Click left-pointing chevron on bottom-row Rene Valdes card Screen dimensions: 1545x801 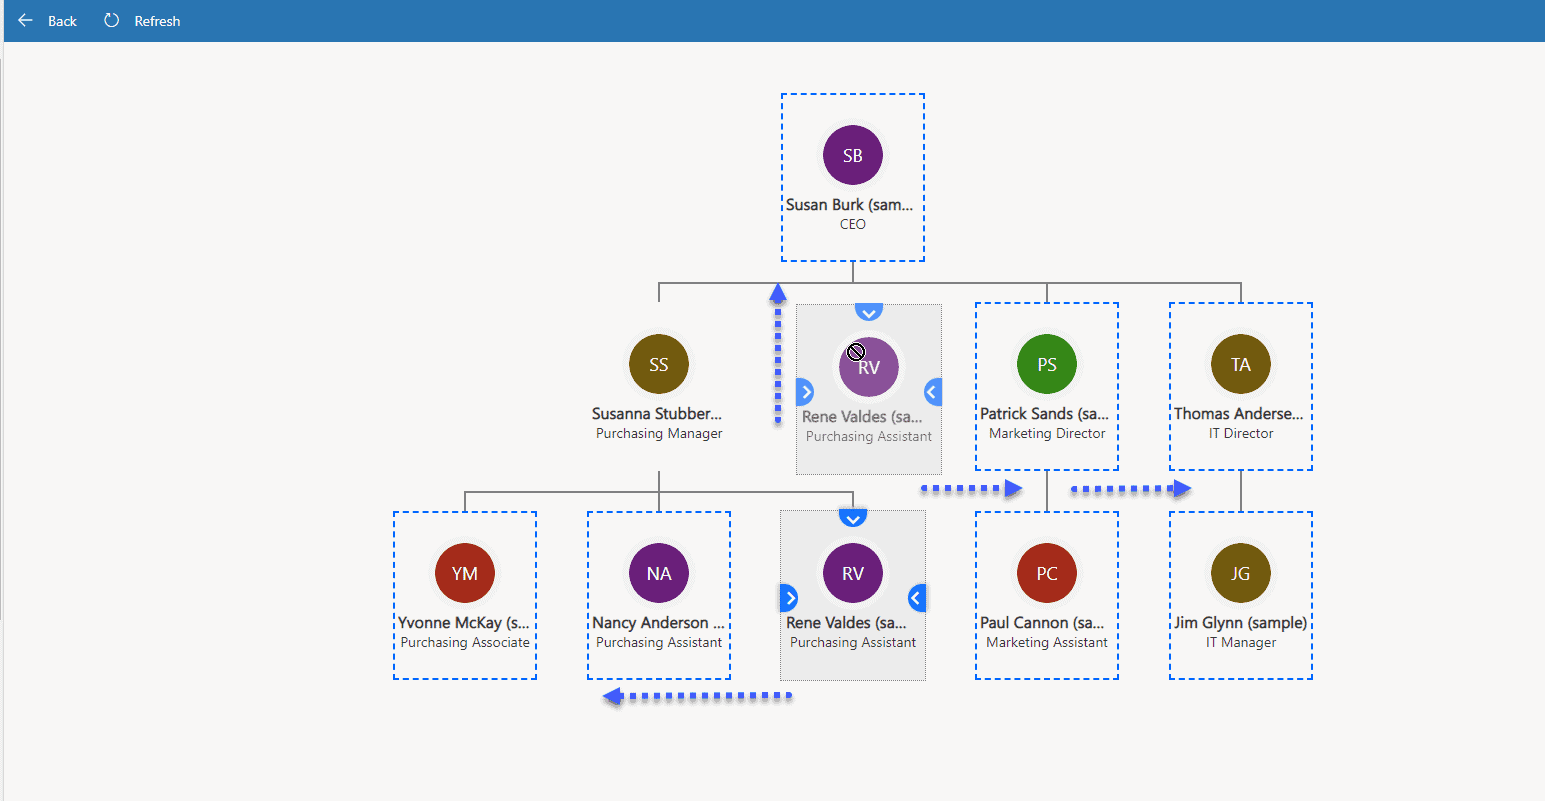(x=917, y=598)
